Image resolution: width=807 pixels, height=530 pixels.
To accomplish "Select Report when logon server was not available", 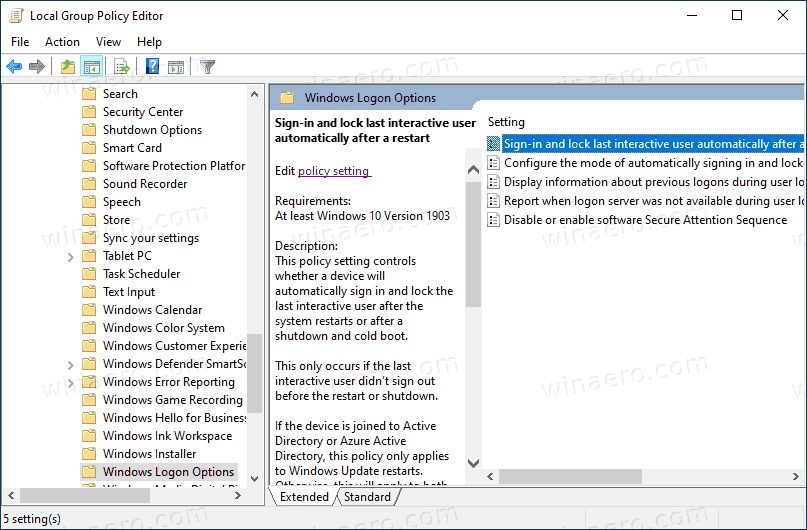I will [645, 201].
